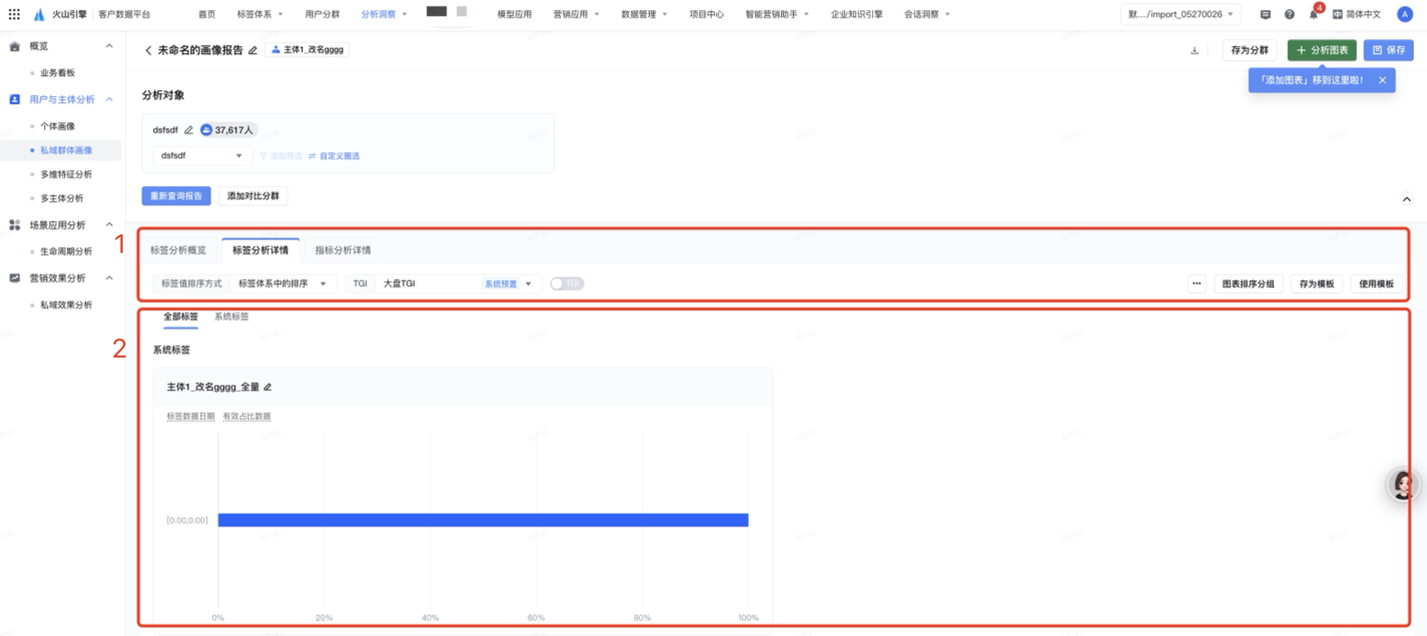Screen dimensions: 1427x636
Task: Open the 标签体系 top menu
Action: coord(260,14)
